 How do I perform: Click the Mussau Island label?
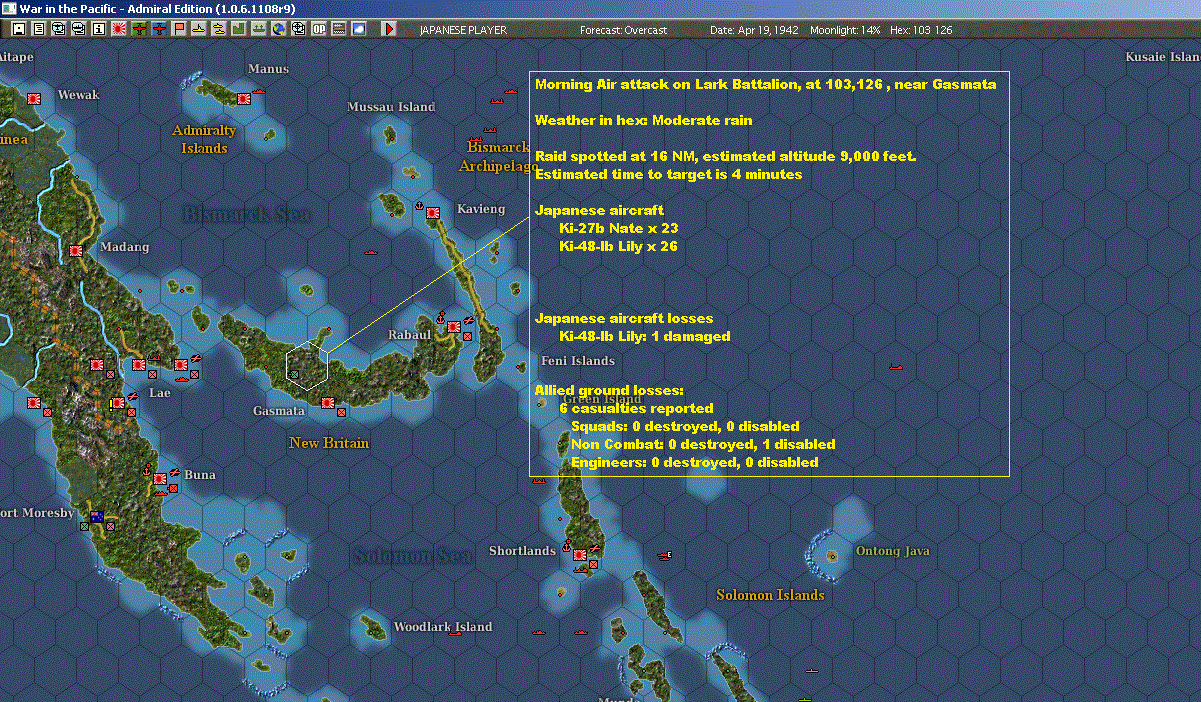(391, 107)
